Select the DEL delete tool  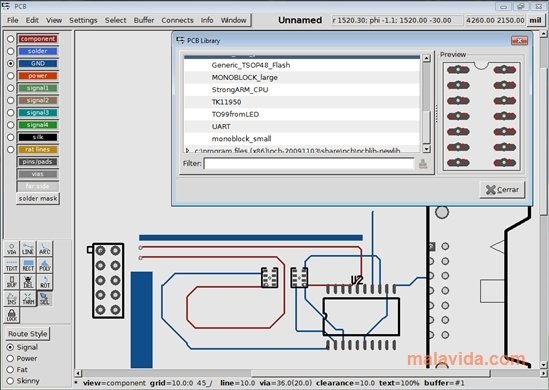pyautogui.click(x=28, y=282)
